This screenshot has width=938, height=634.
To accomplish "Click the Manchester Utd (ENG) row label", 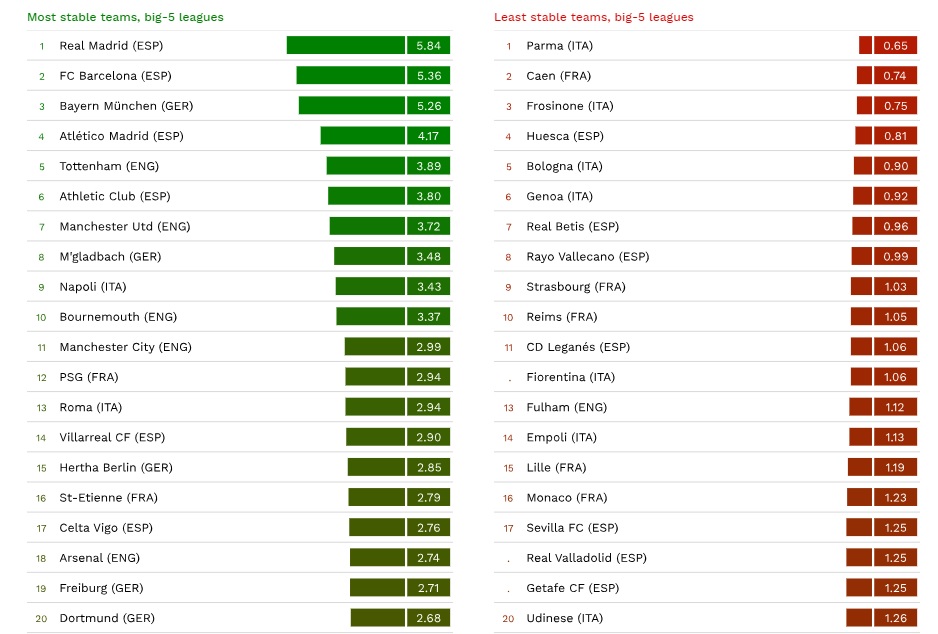I will 124,227.
